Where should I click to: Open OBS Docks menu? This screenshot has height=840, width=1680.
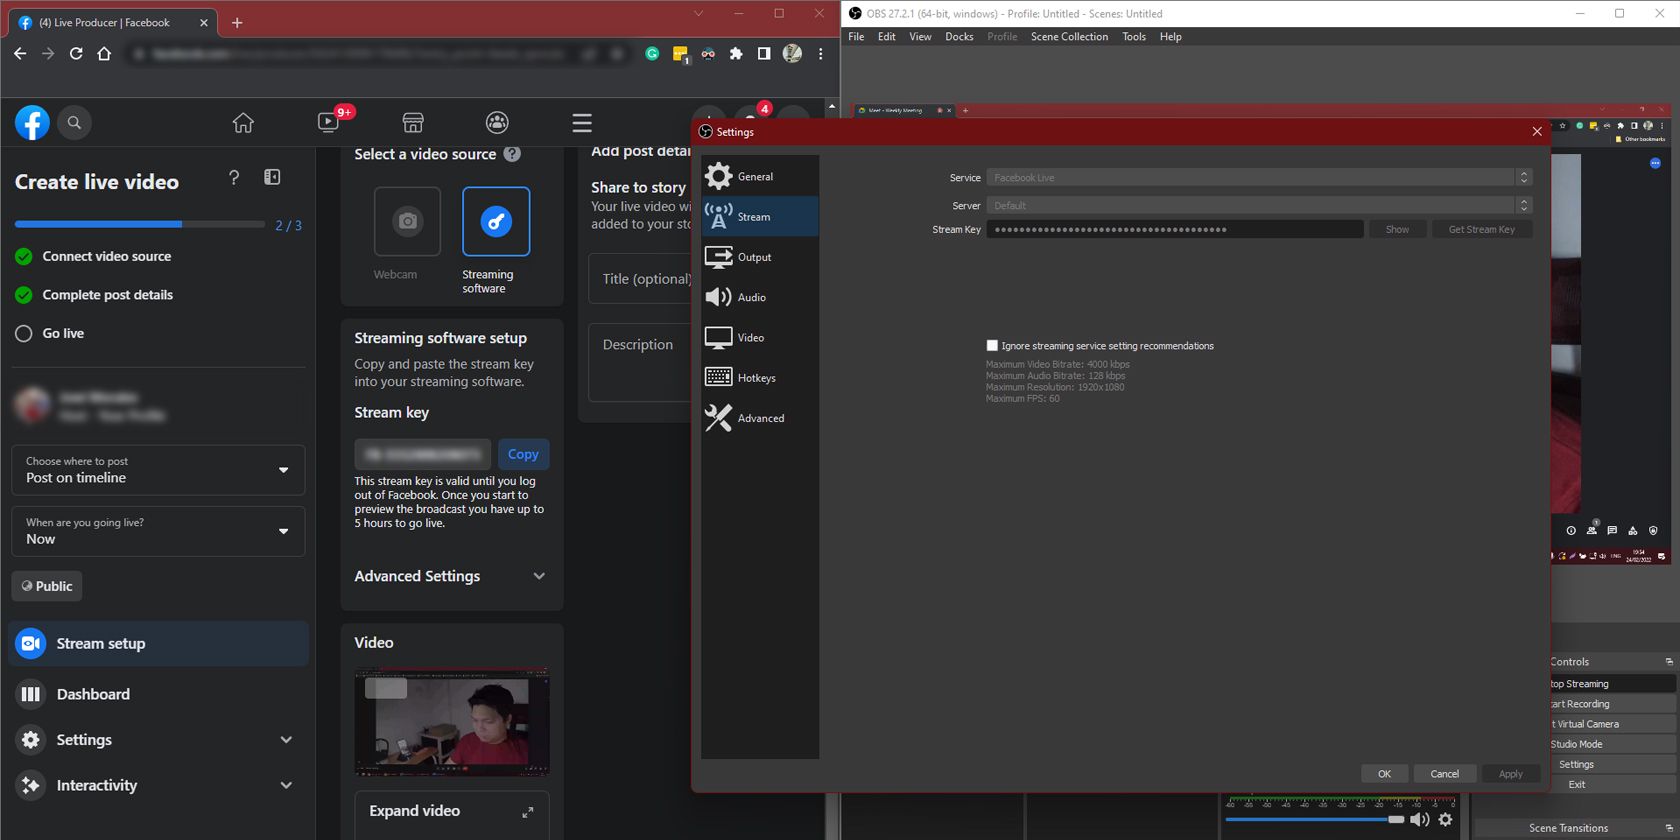959,37
